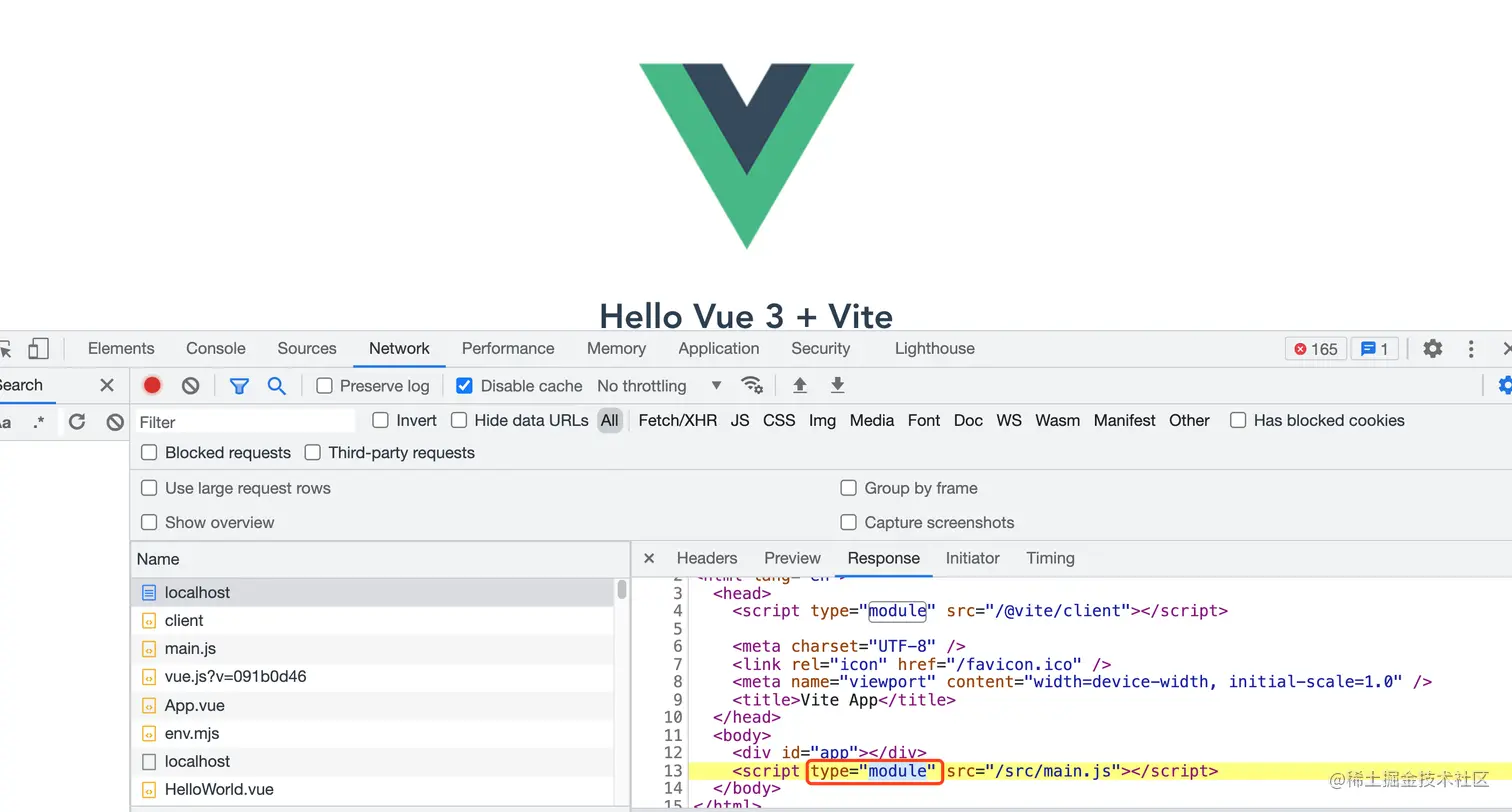This screenshot has width=1512, height=812.
Task: Stop recording network log (red circle)
Action: [x=152, y=385]
